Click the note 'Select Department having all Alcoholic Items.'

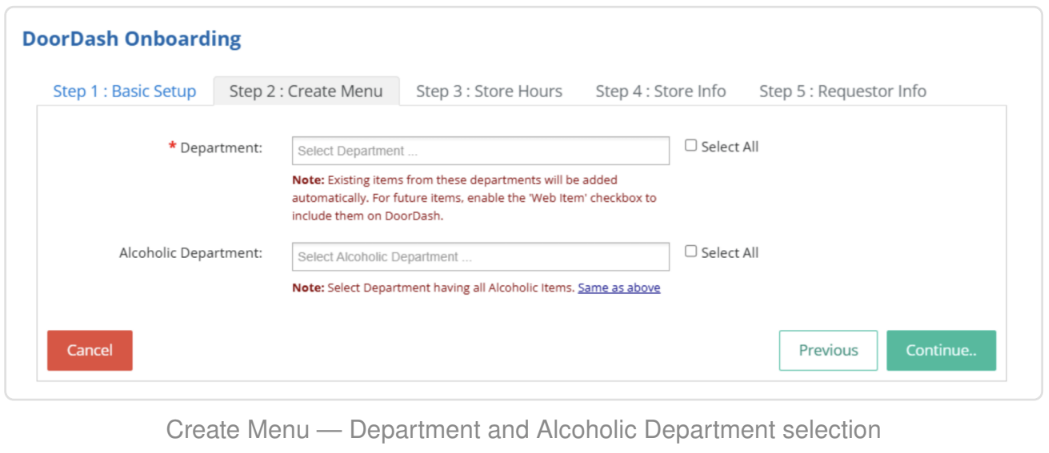(x=434, y=288)
